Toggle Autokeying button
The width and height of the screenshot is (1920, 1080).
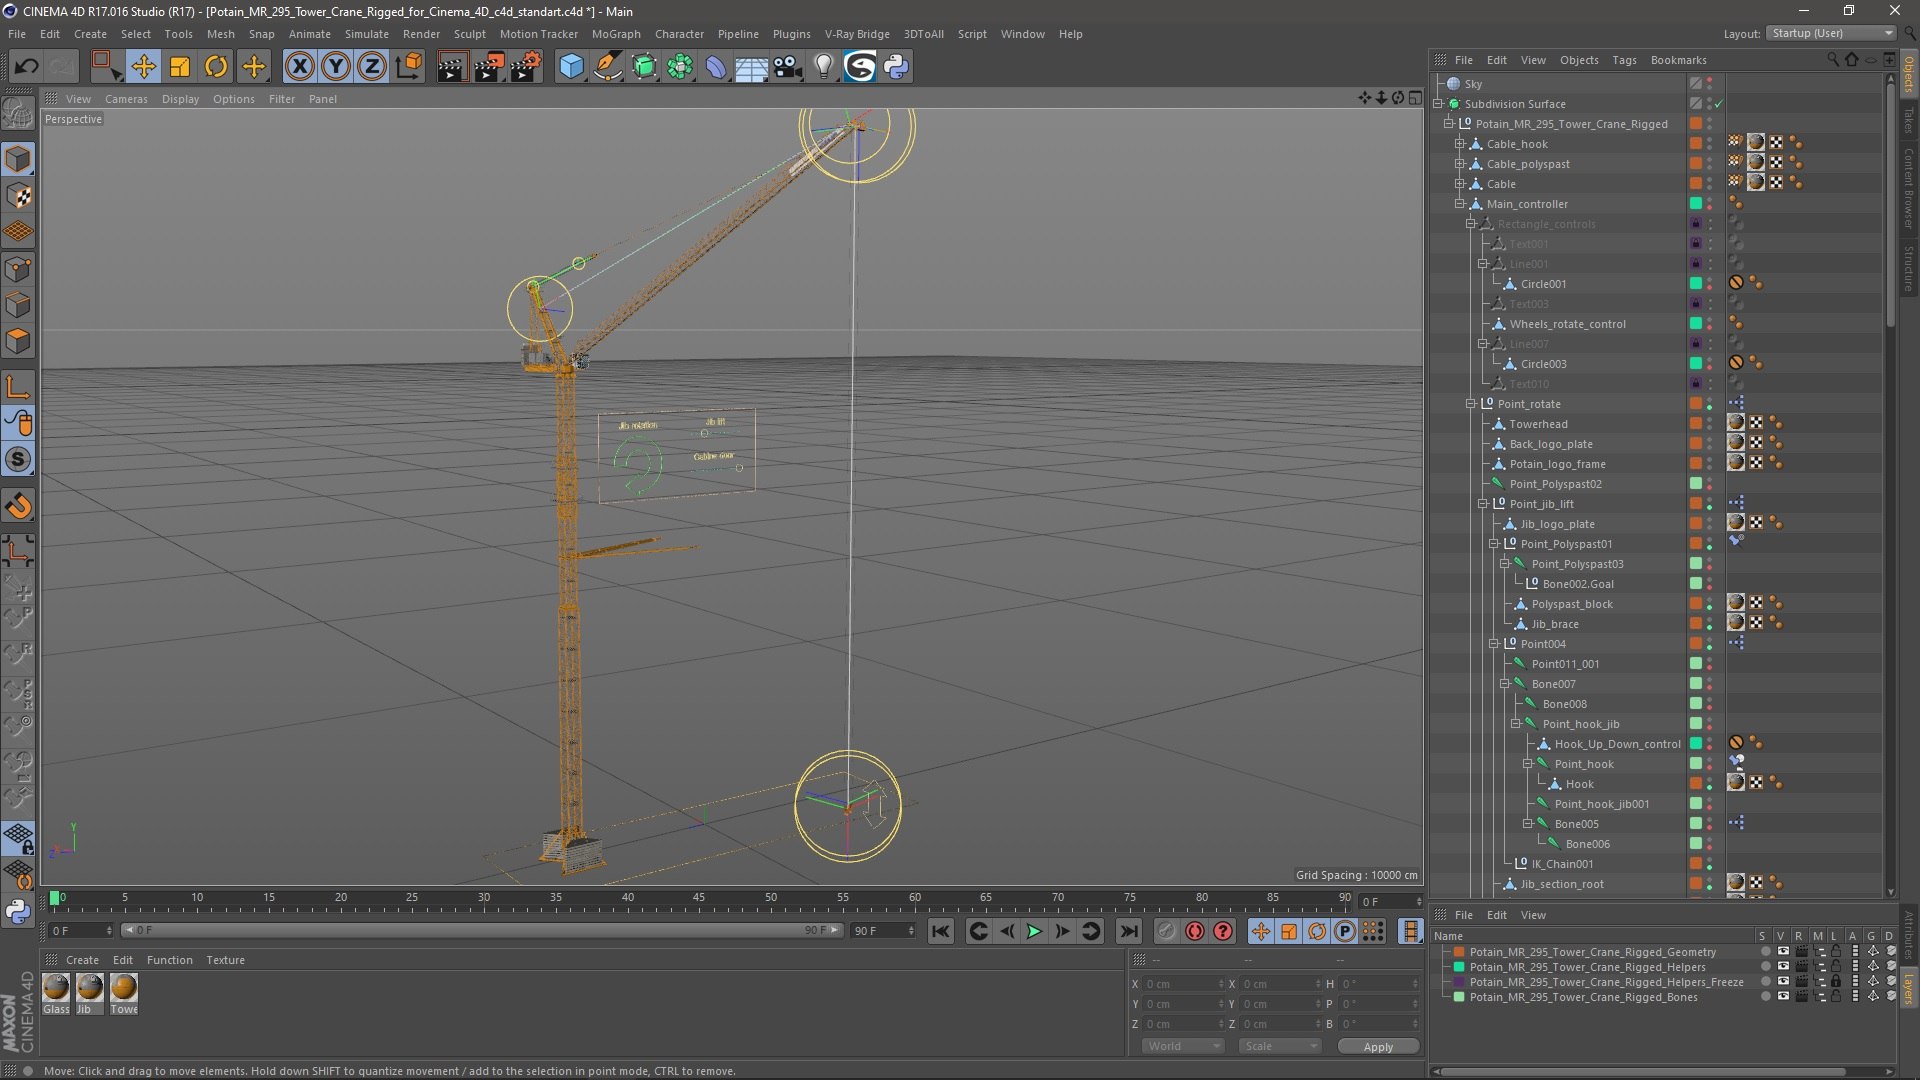click(1195, 931)
